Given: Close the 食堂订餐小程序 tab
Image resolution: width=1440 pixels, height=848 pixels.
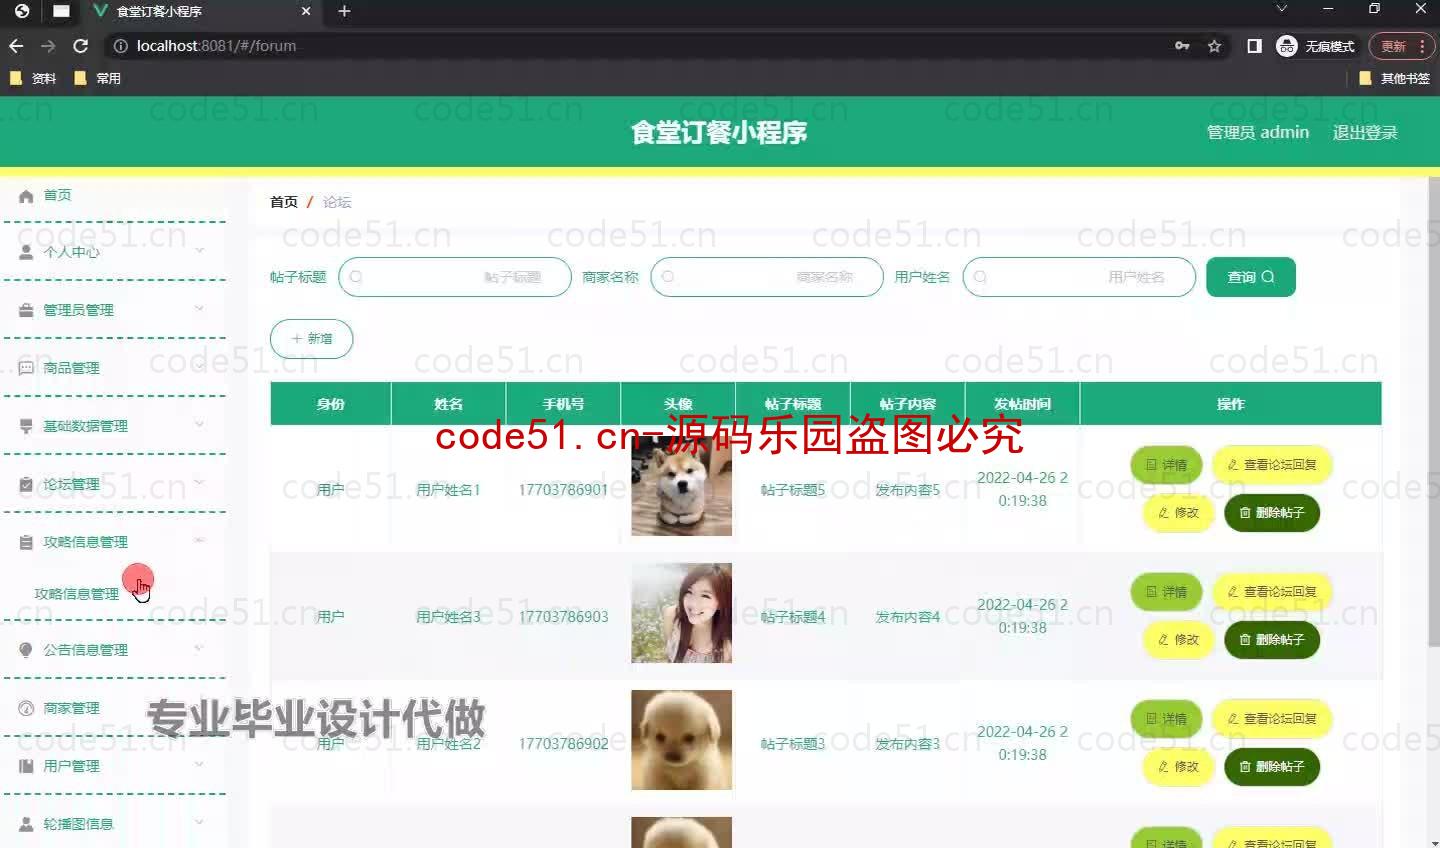Looking at the screenshot, I should coord(306,11).
